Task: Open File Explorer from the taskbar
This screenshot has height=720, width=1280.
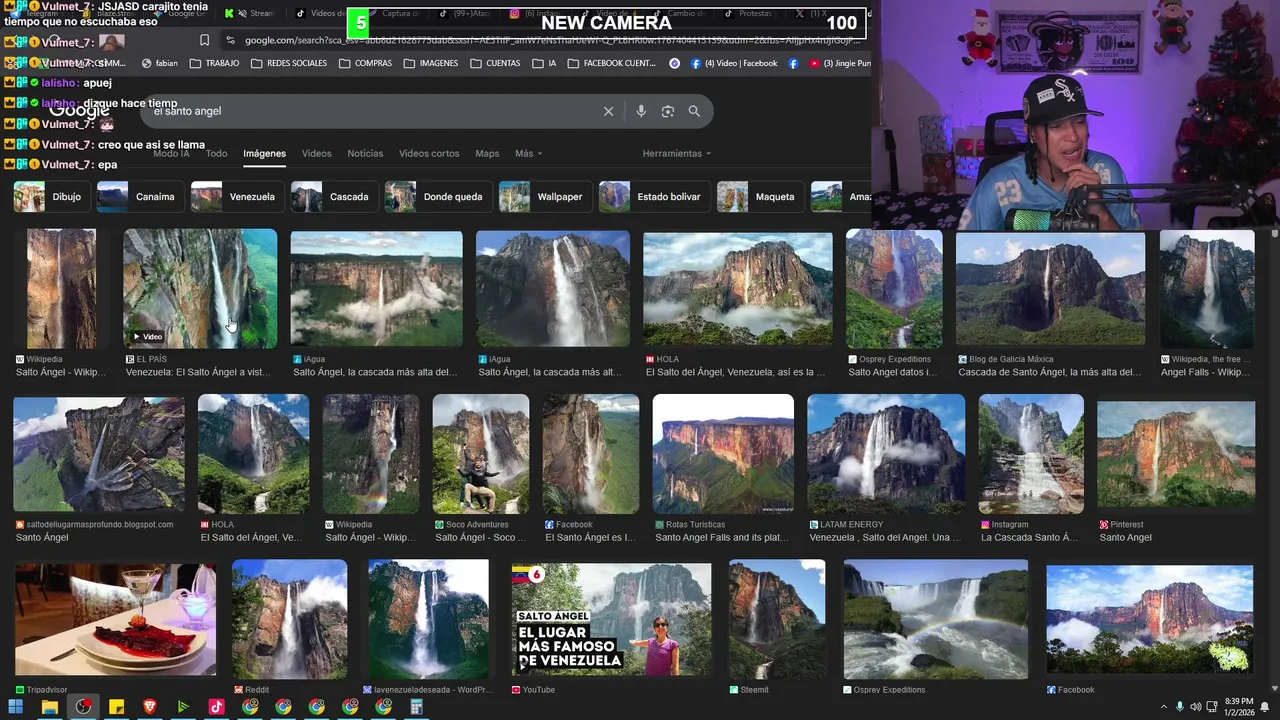Action: tap(49, 707)
